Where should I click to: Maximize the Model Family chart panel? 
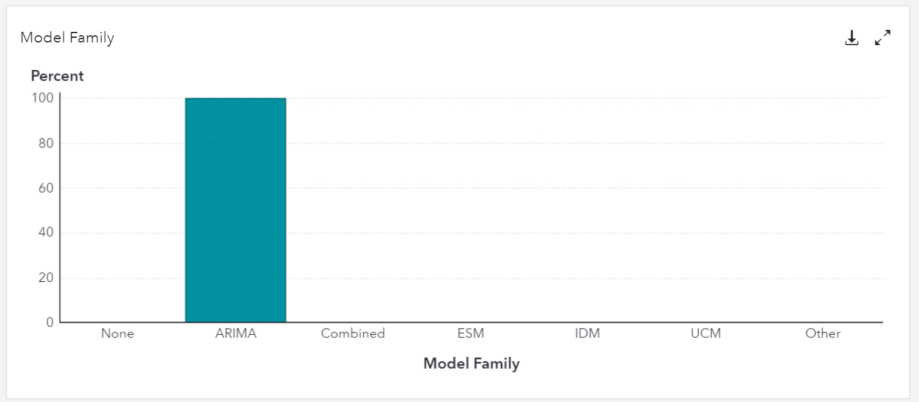882,38
